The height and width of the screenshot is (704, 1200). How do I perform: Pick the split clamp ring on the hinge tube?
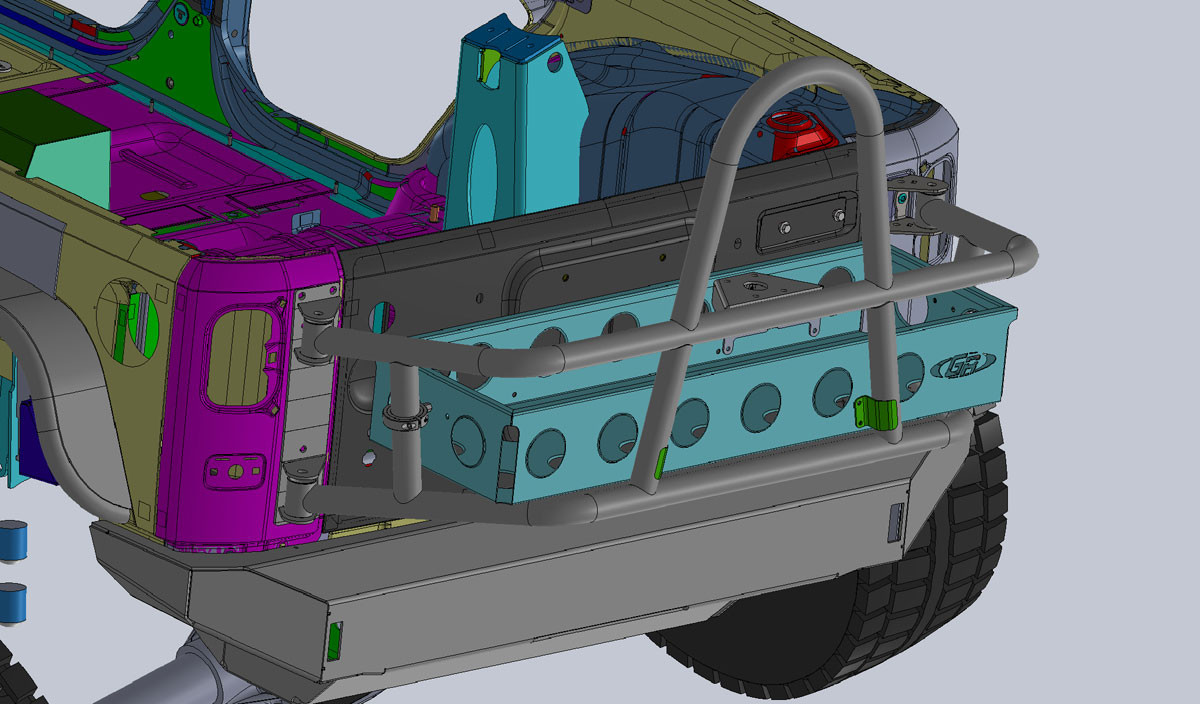(406, 416)
